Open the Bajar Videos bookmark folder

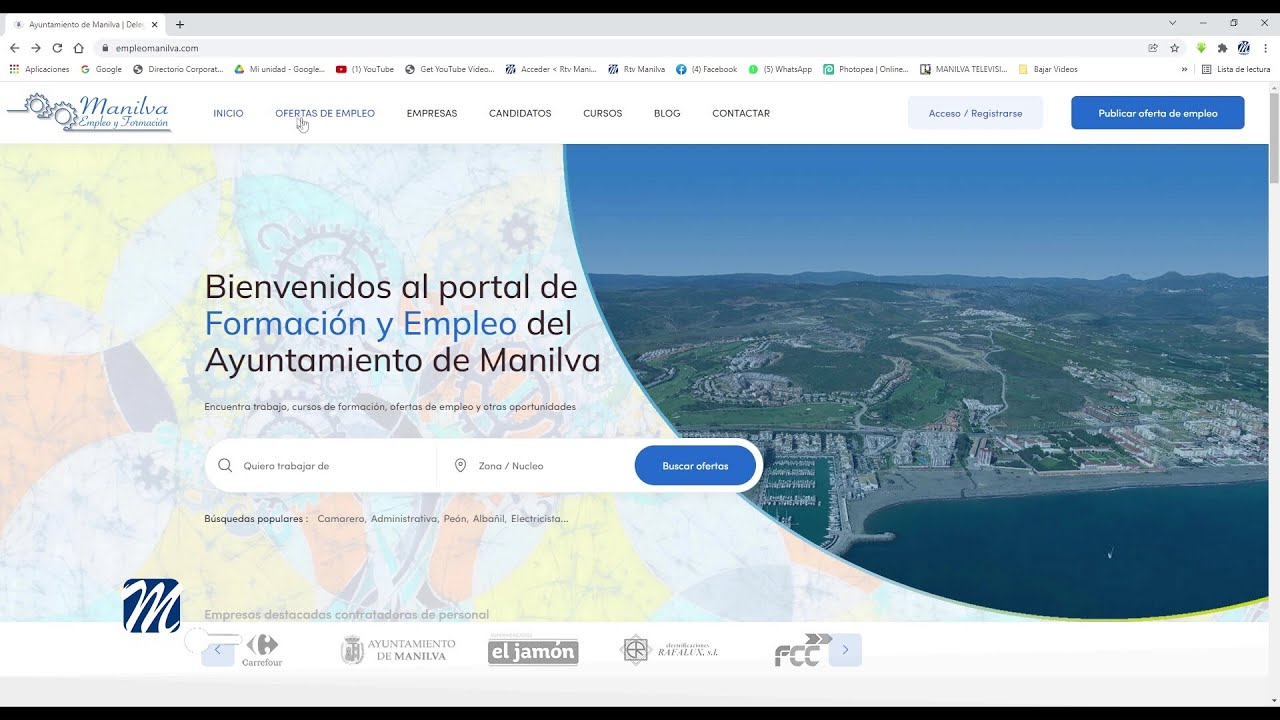1048,70
